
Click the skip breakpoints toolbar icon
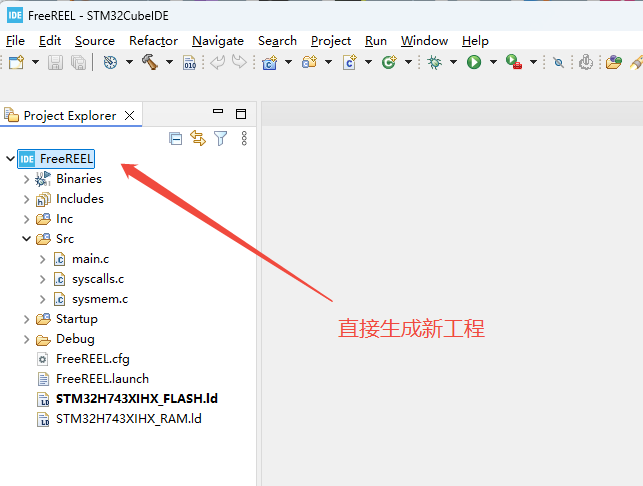[558, 62]
